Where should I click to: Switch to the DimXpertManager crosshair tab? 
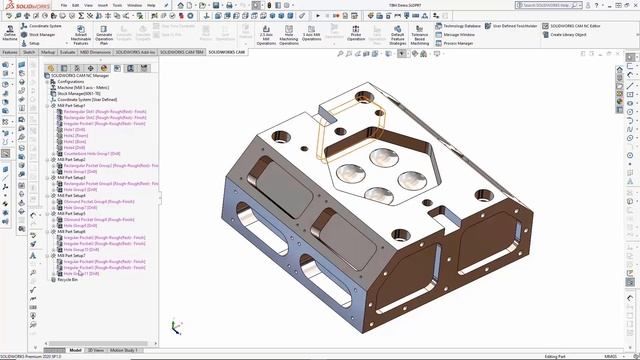click(x=91, y=68)
